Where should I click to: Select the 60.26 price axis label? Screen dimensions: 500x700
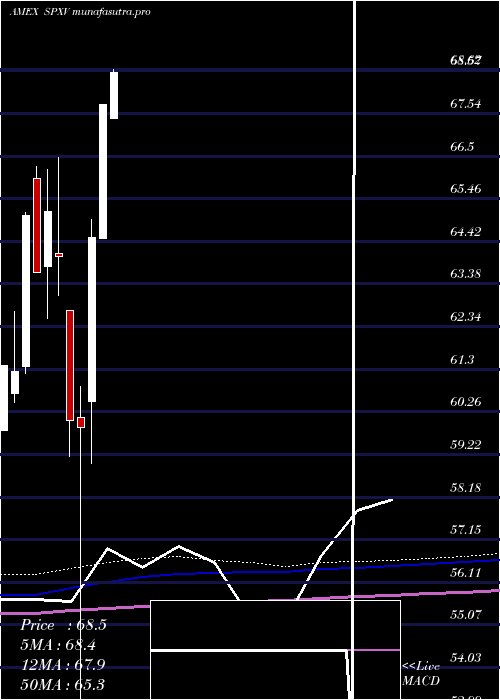point(466,402)
